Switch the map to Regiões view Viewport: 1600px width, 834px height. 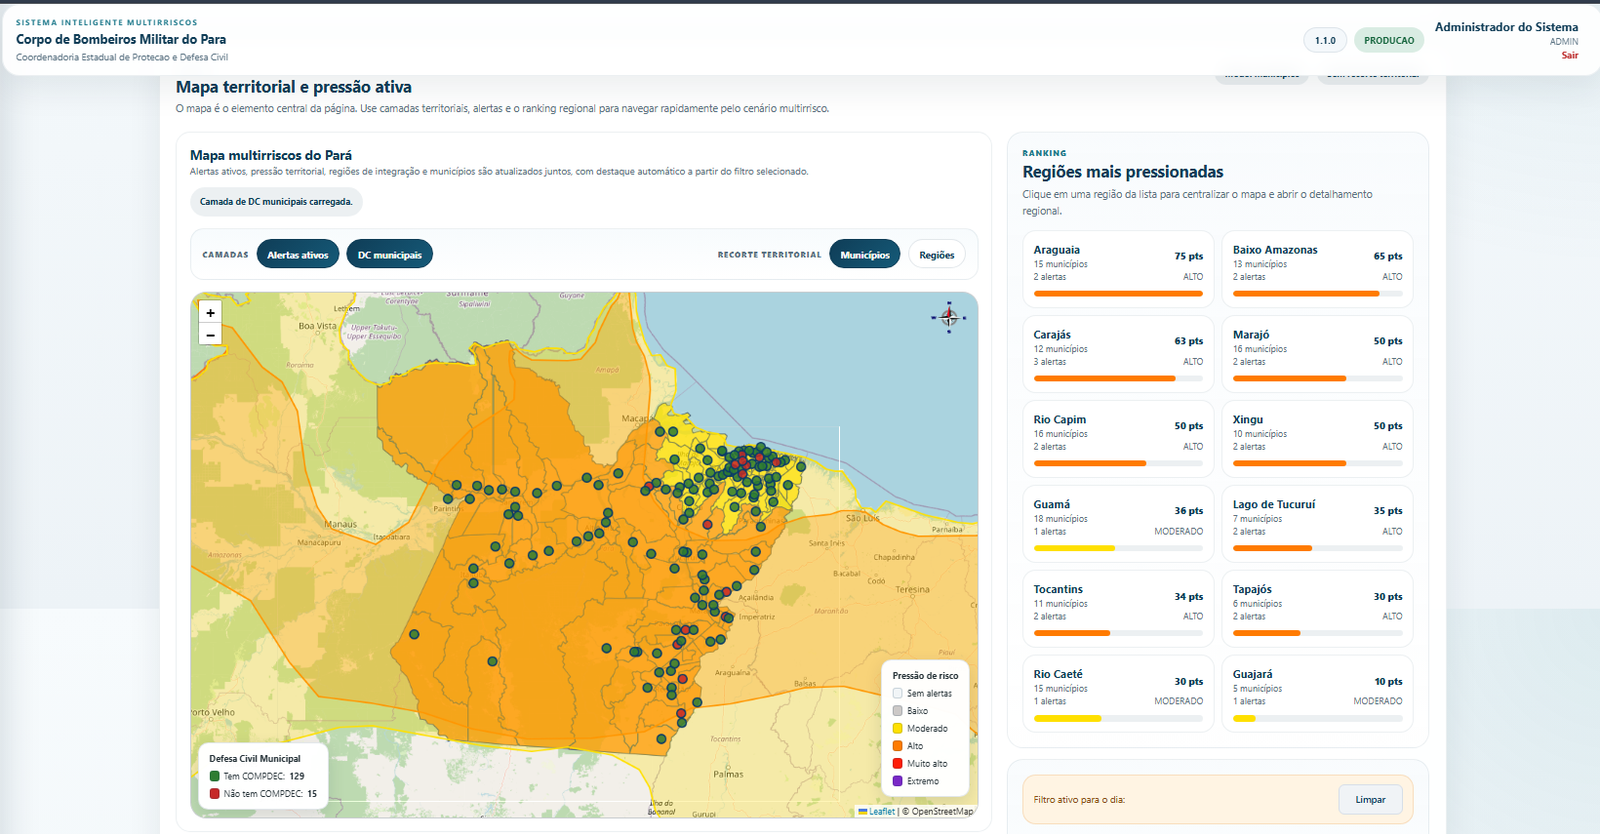(936, 255)
